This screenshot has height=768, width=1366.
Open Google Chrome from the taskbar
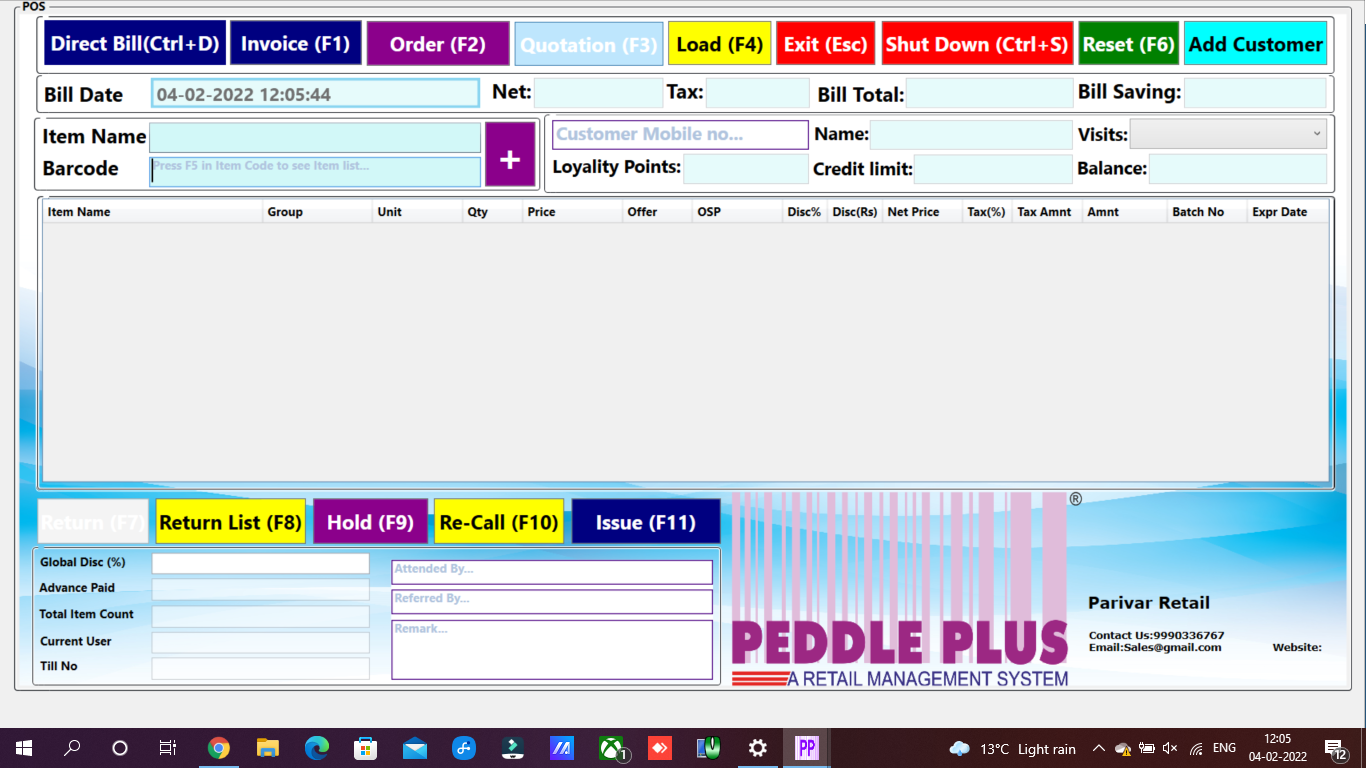218,748
